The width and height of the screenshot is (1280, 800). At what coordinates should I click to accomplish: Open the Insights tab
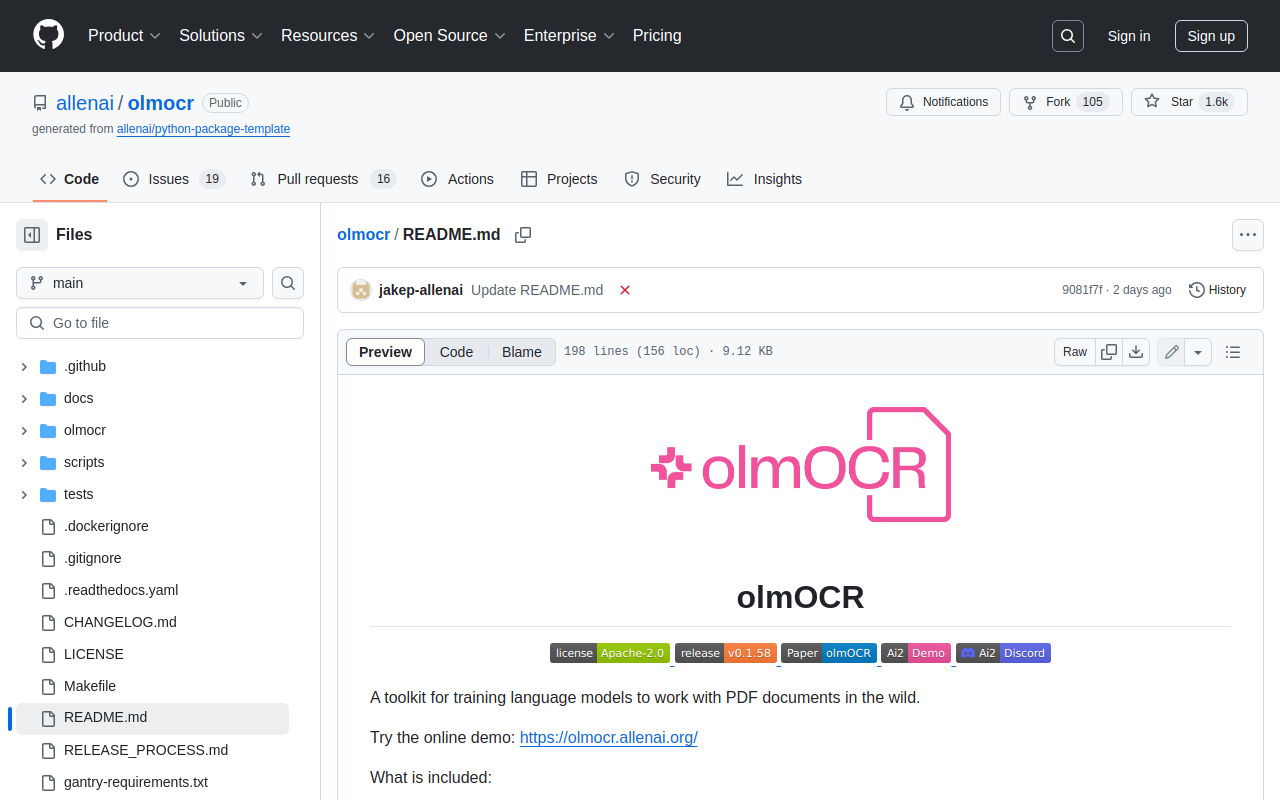point(764,179)
